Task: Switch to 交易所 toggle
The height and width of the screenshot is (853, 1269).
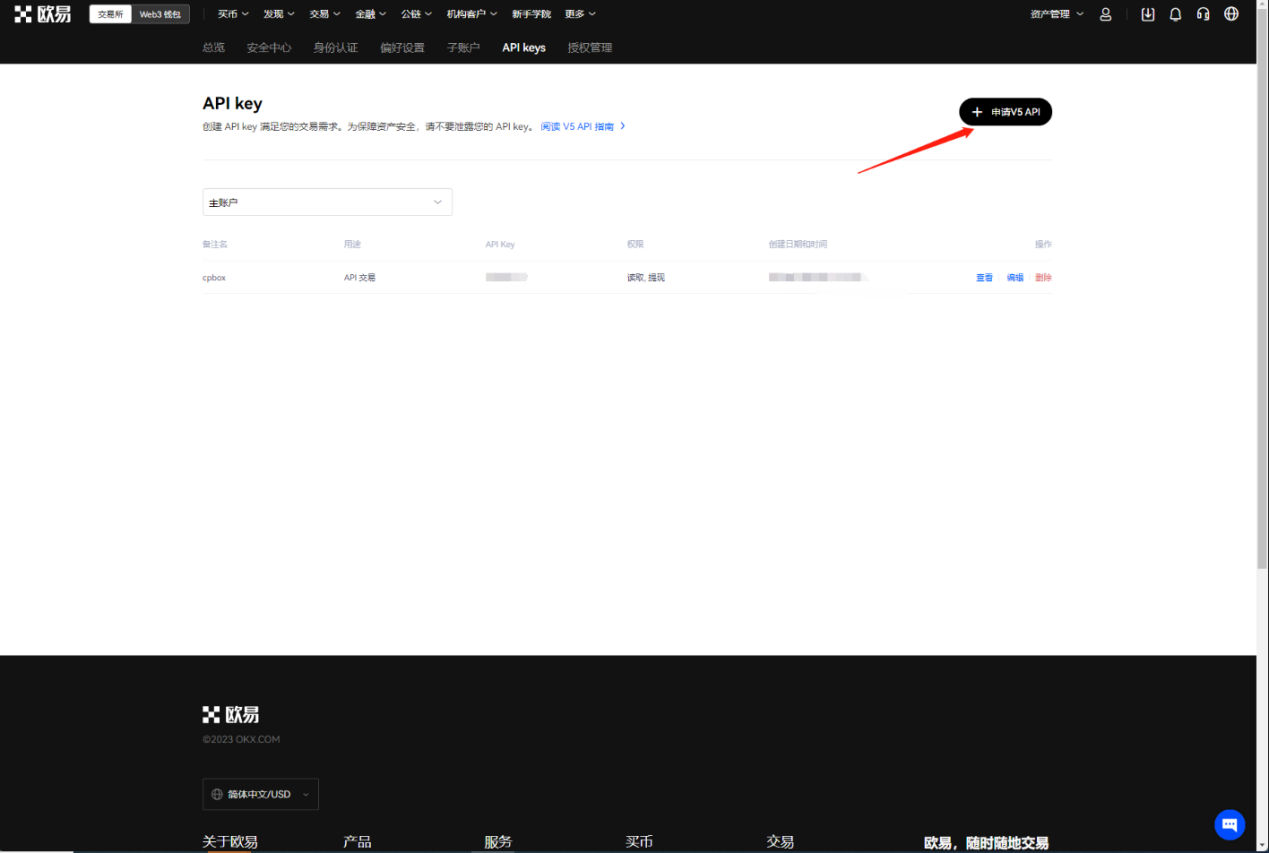Action: tap(110, 14)
